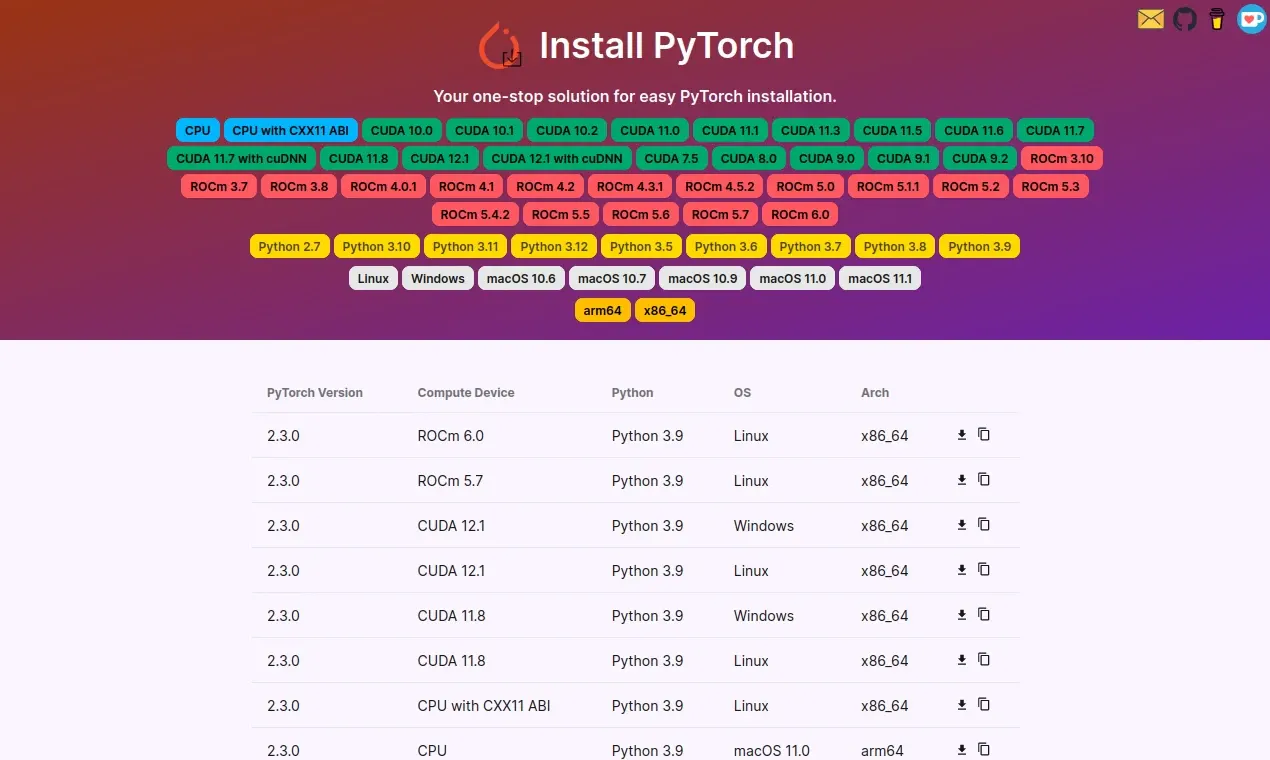Download the CUDA 11.8 Windows wheel

click(x=962, y=615)
